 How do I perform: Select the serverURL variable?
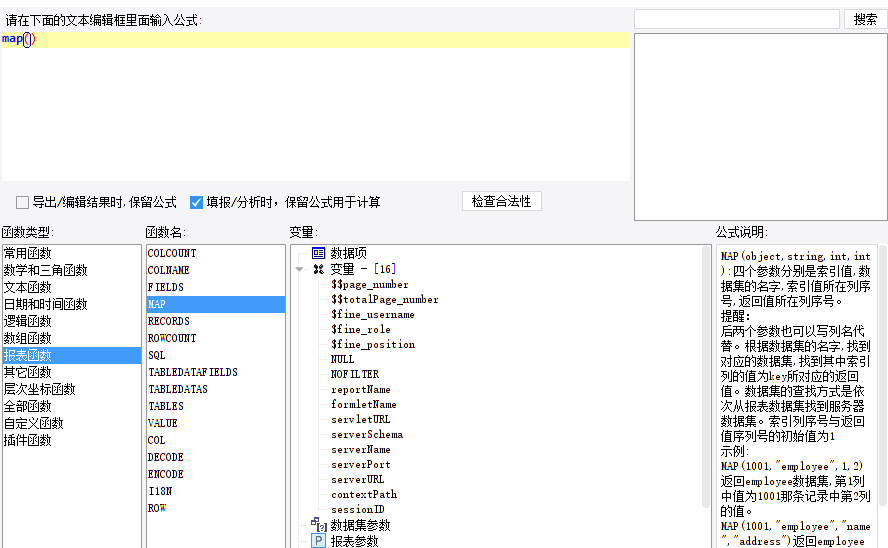coord(357,480)
